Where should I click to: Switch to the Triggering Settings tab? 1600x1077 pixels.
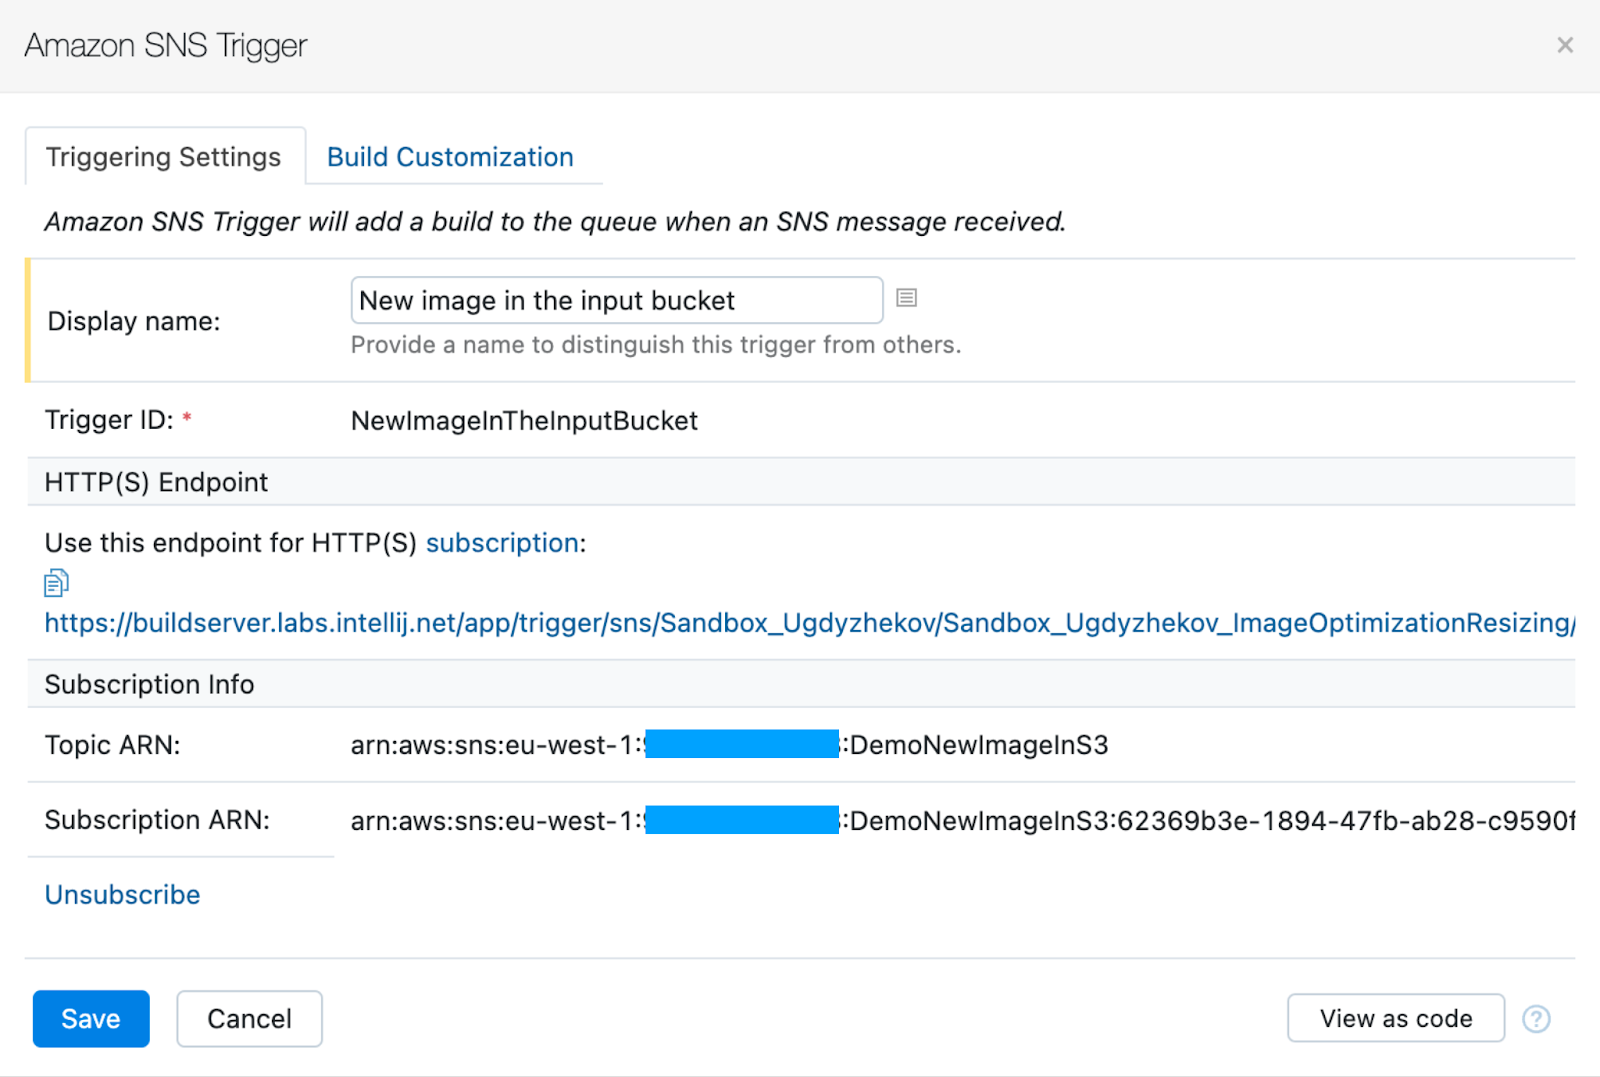click(x=164, y=157)
